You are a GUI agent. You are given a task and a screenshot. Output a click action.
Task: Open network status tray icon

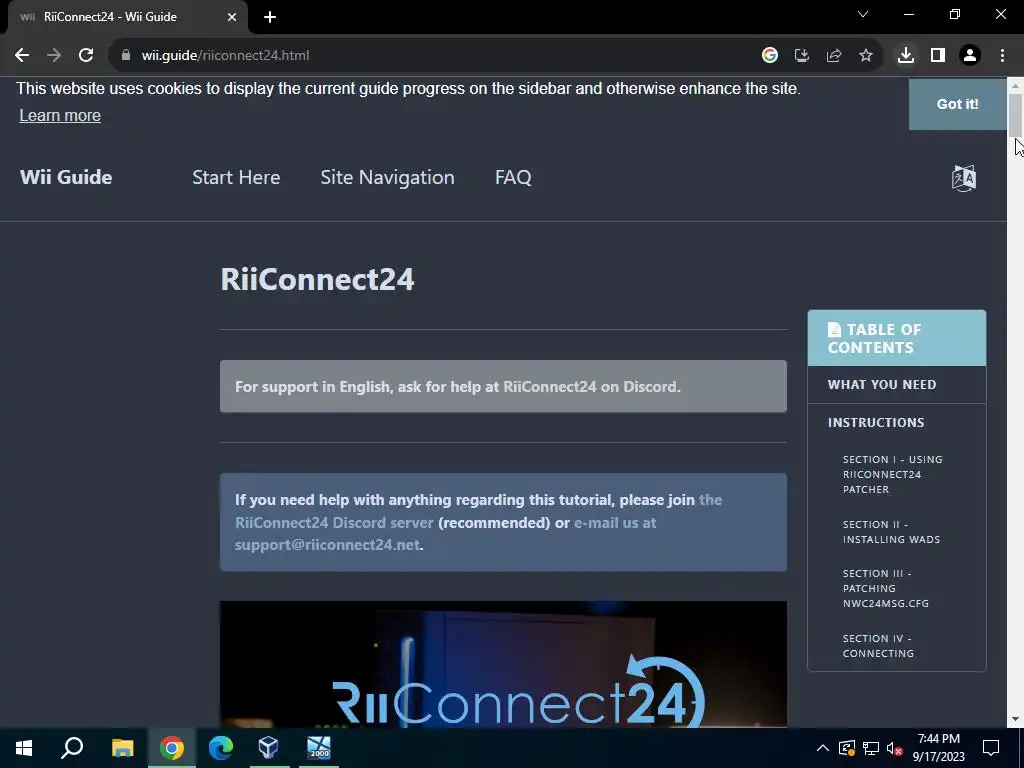click(871, 748)
